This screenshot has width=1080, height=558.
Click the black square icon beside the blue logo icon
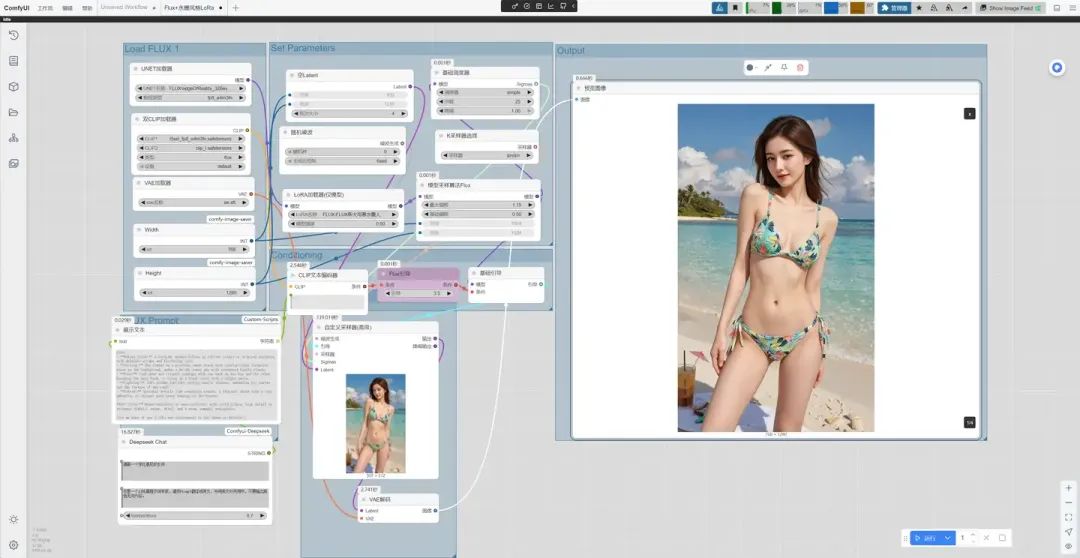point(736,8)
